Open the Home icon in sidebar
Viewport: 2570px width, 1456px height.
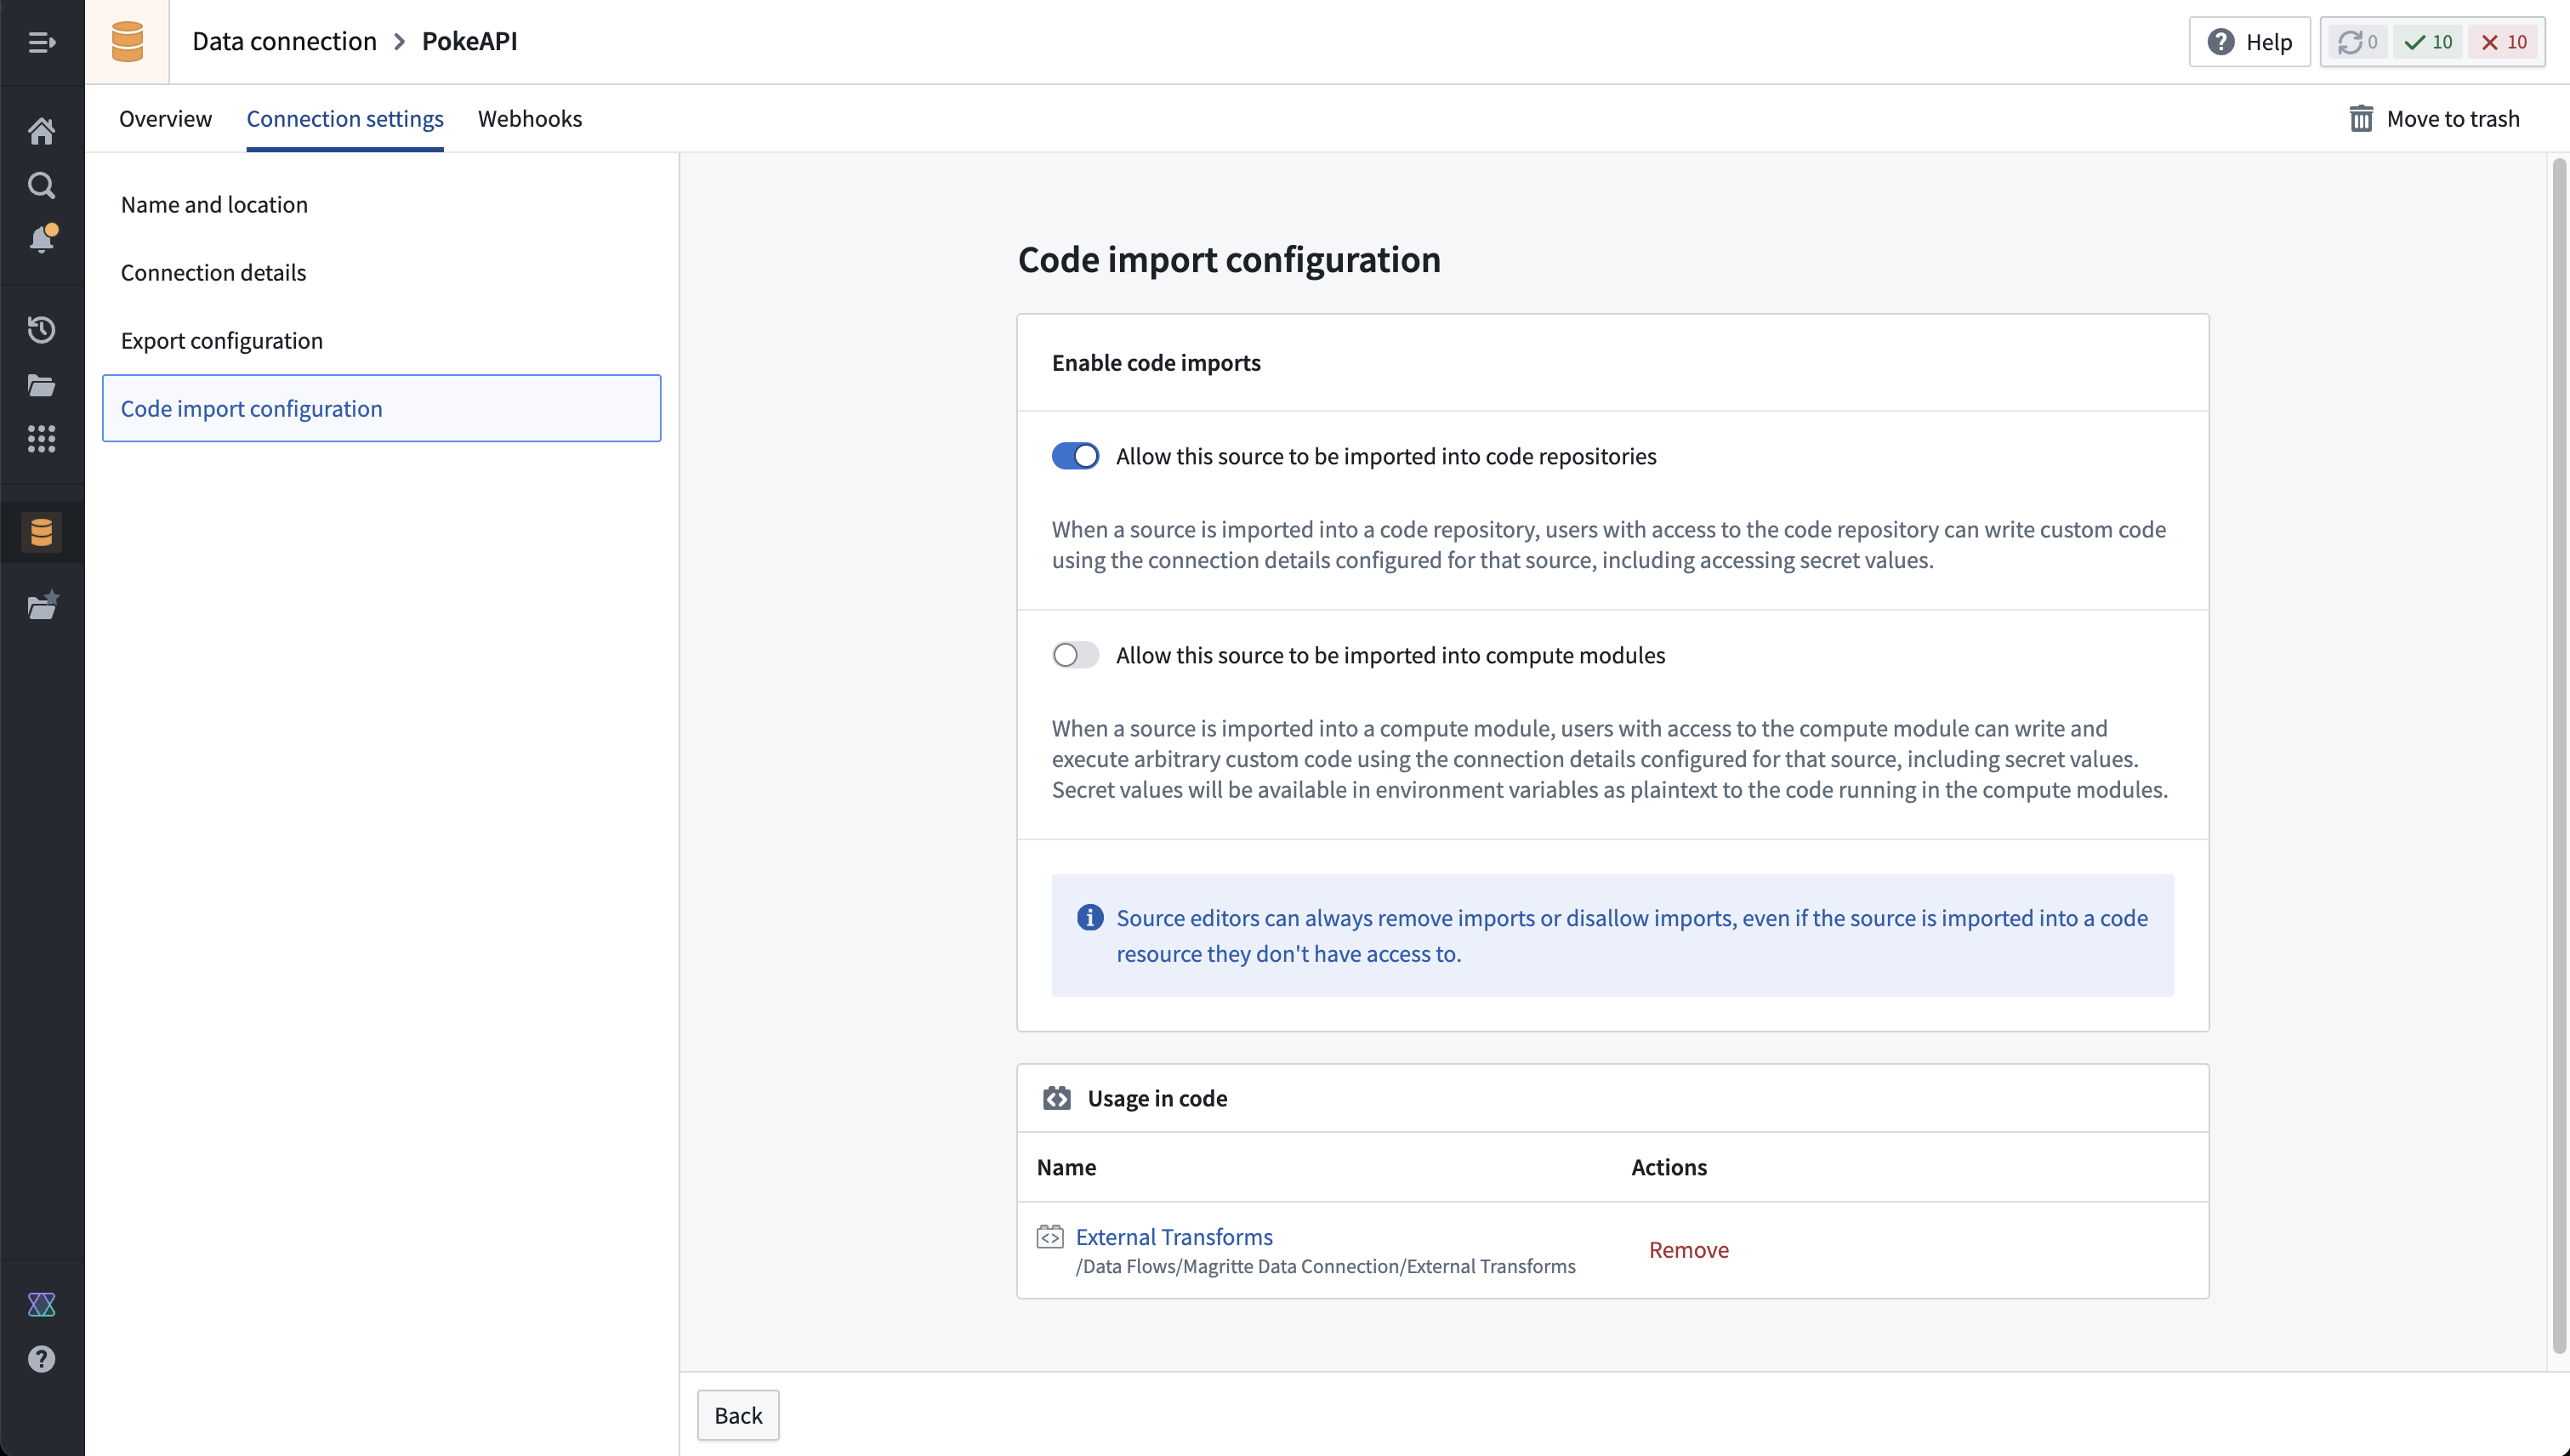41,131
